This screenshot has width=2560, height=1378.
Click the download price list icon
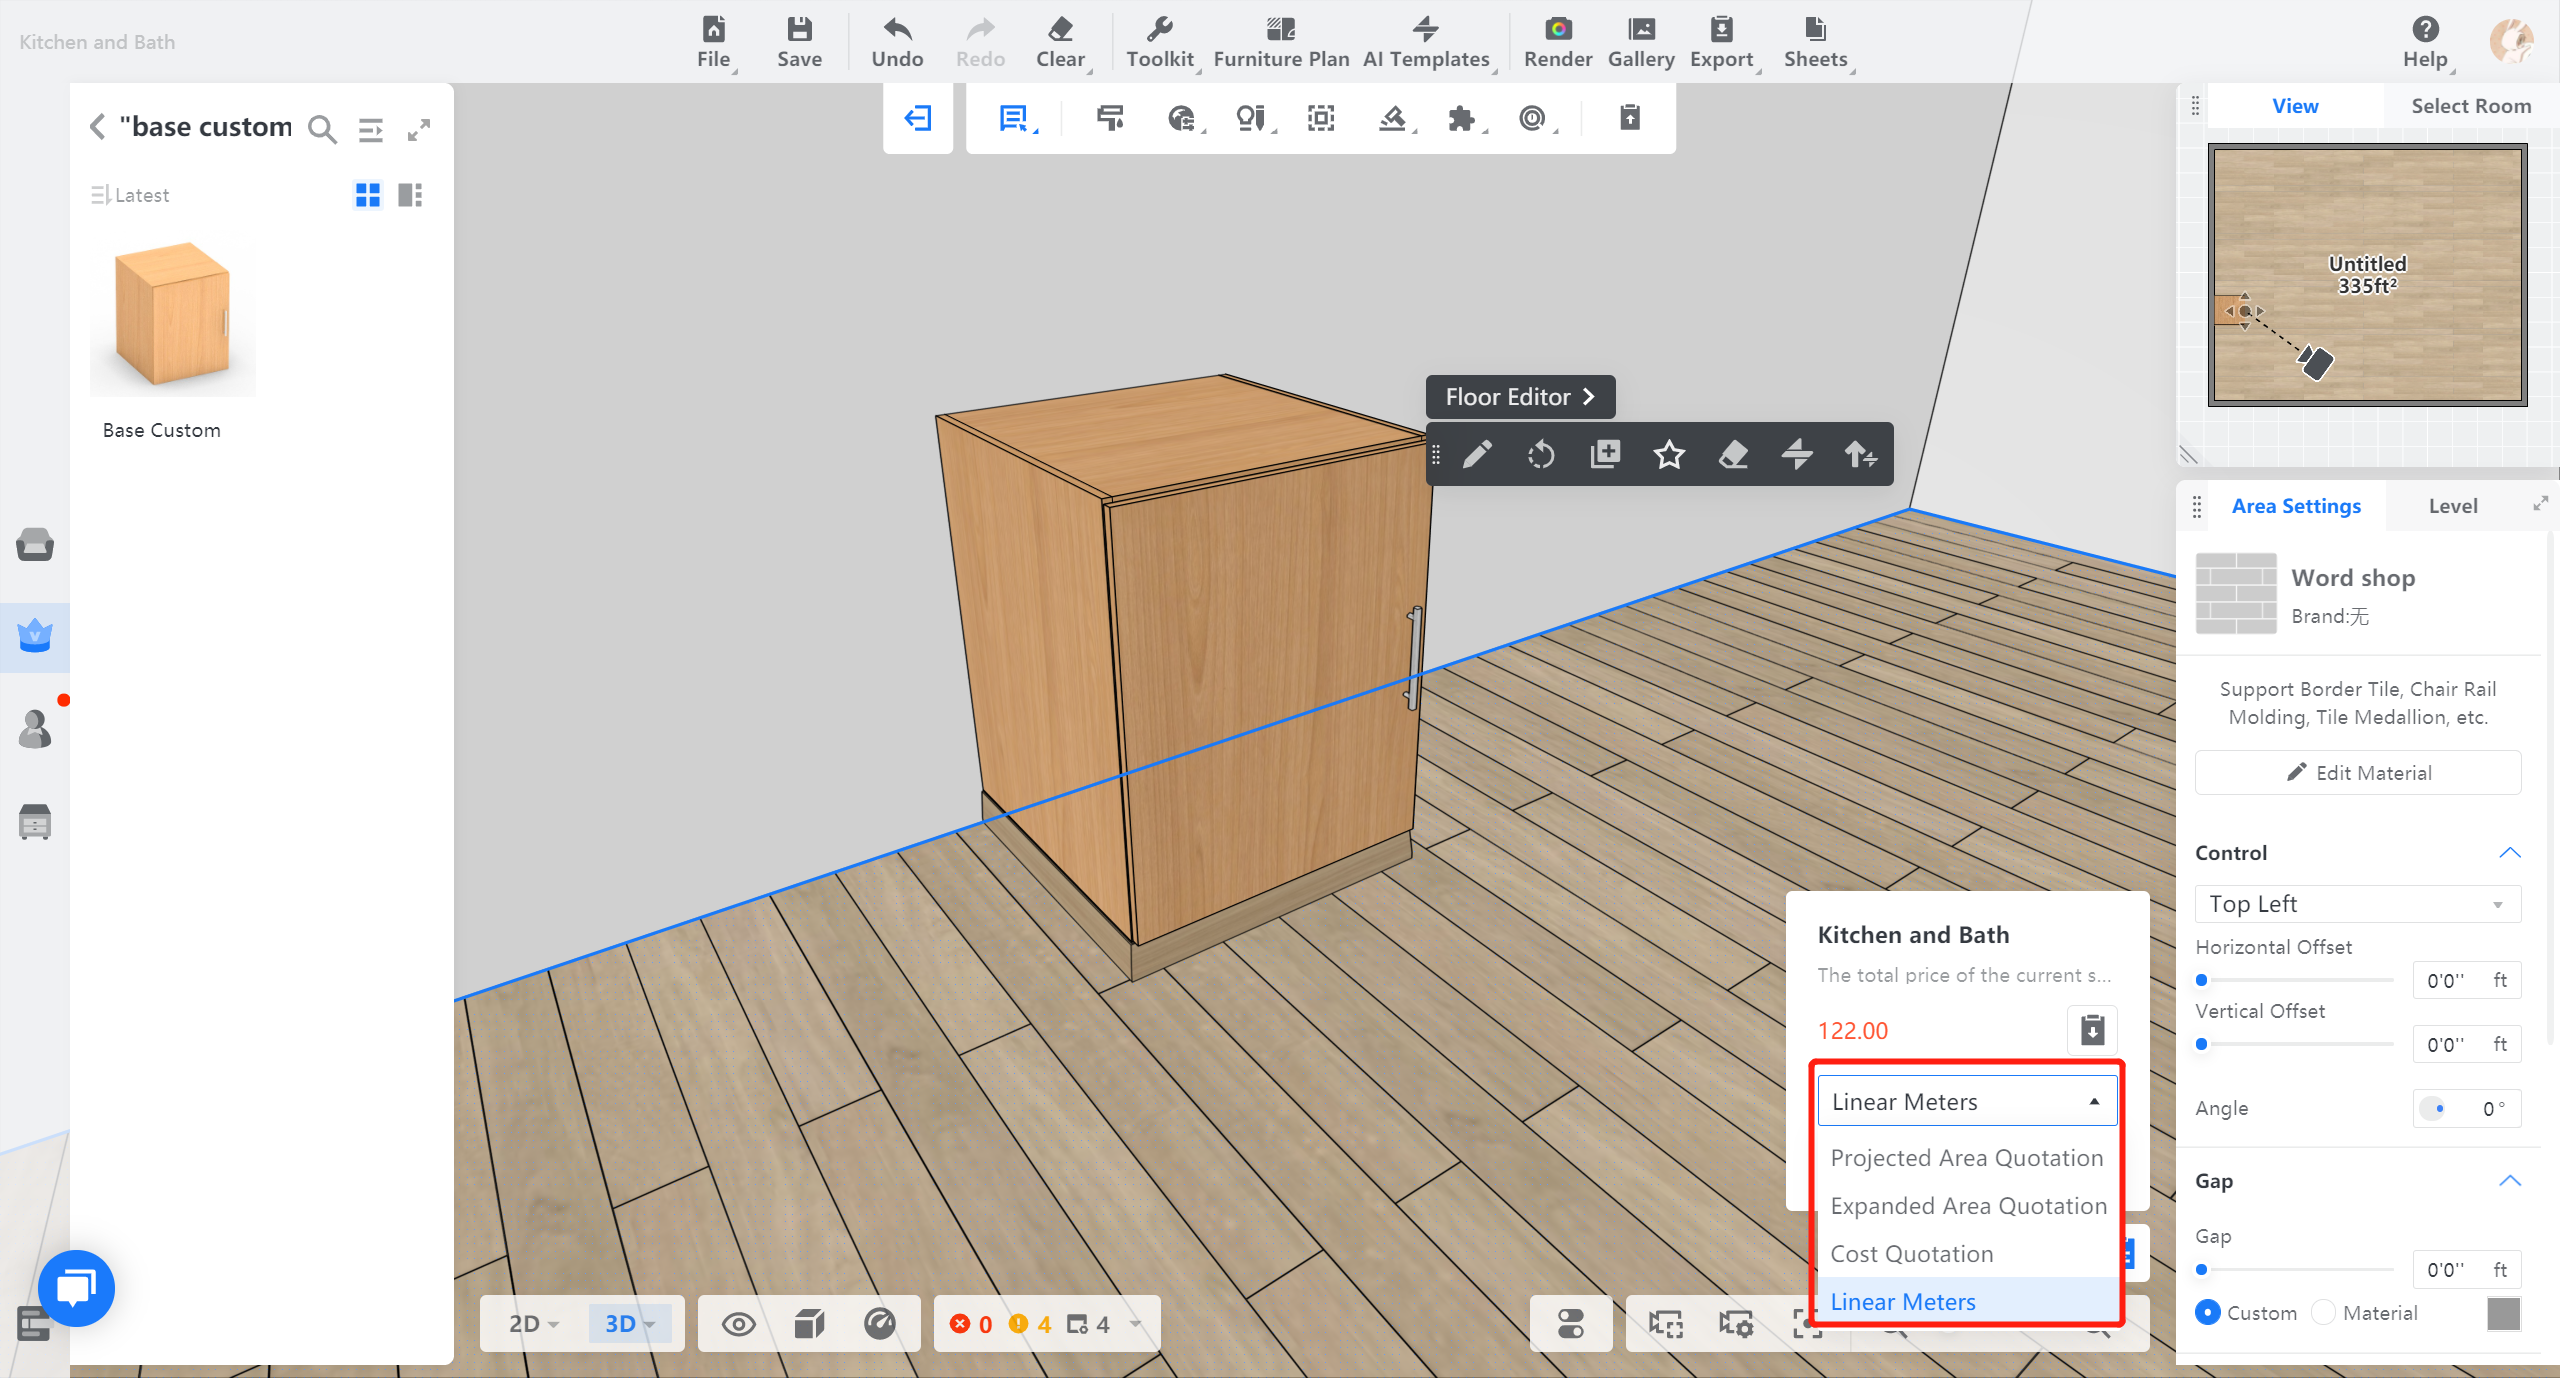tap(2092, 1029)
